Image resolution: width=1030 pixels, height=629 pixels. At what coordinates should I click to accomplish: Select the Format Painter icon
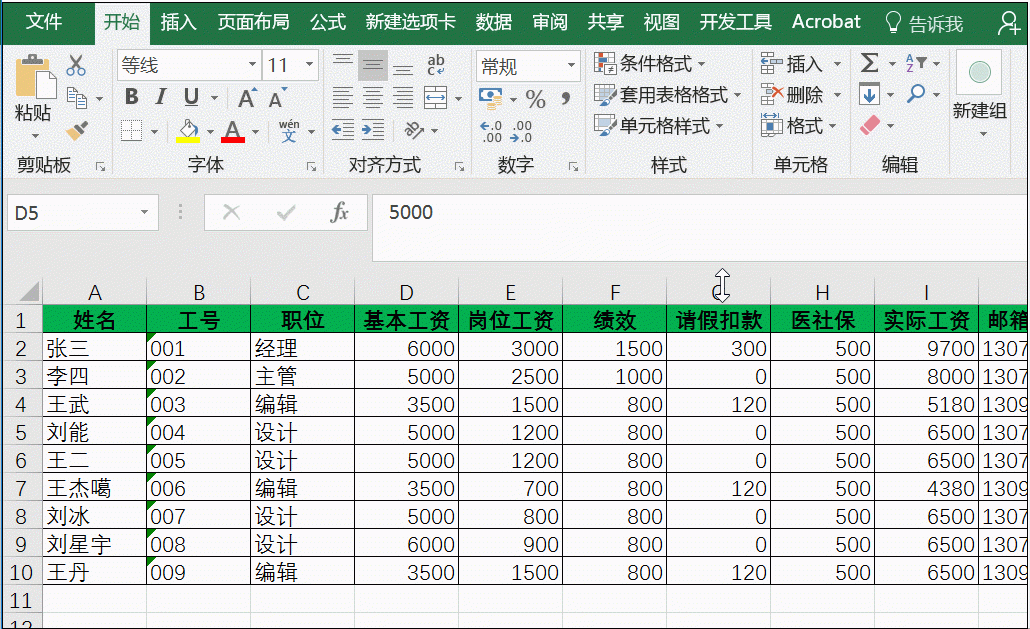click(x=76, y=129)
